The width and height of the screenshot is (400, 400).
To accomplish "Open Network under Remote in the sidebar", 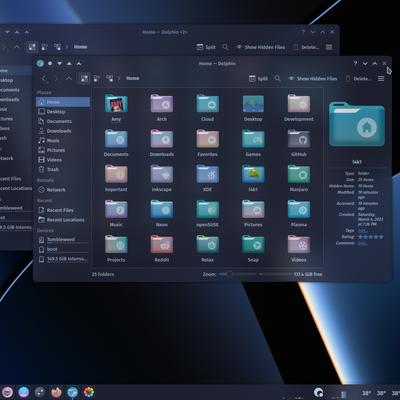I will [63, 190].
